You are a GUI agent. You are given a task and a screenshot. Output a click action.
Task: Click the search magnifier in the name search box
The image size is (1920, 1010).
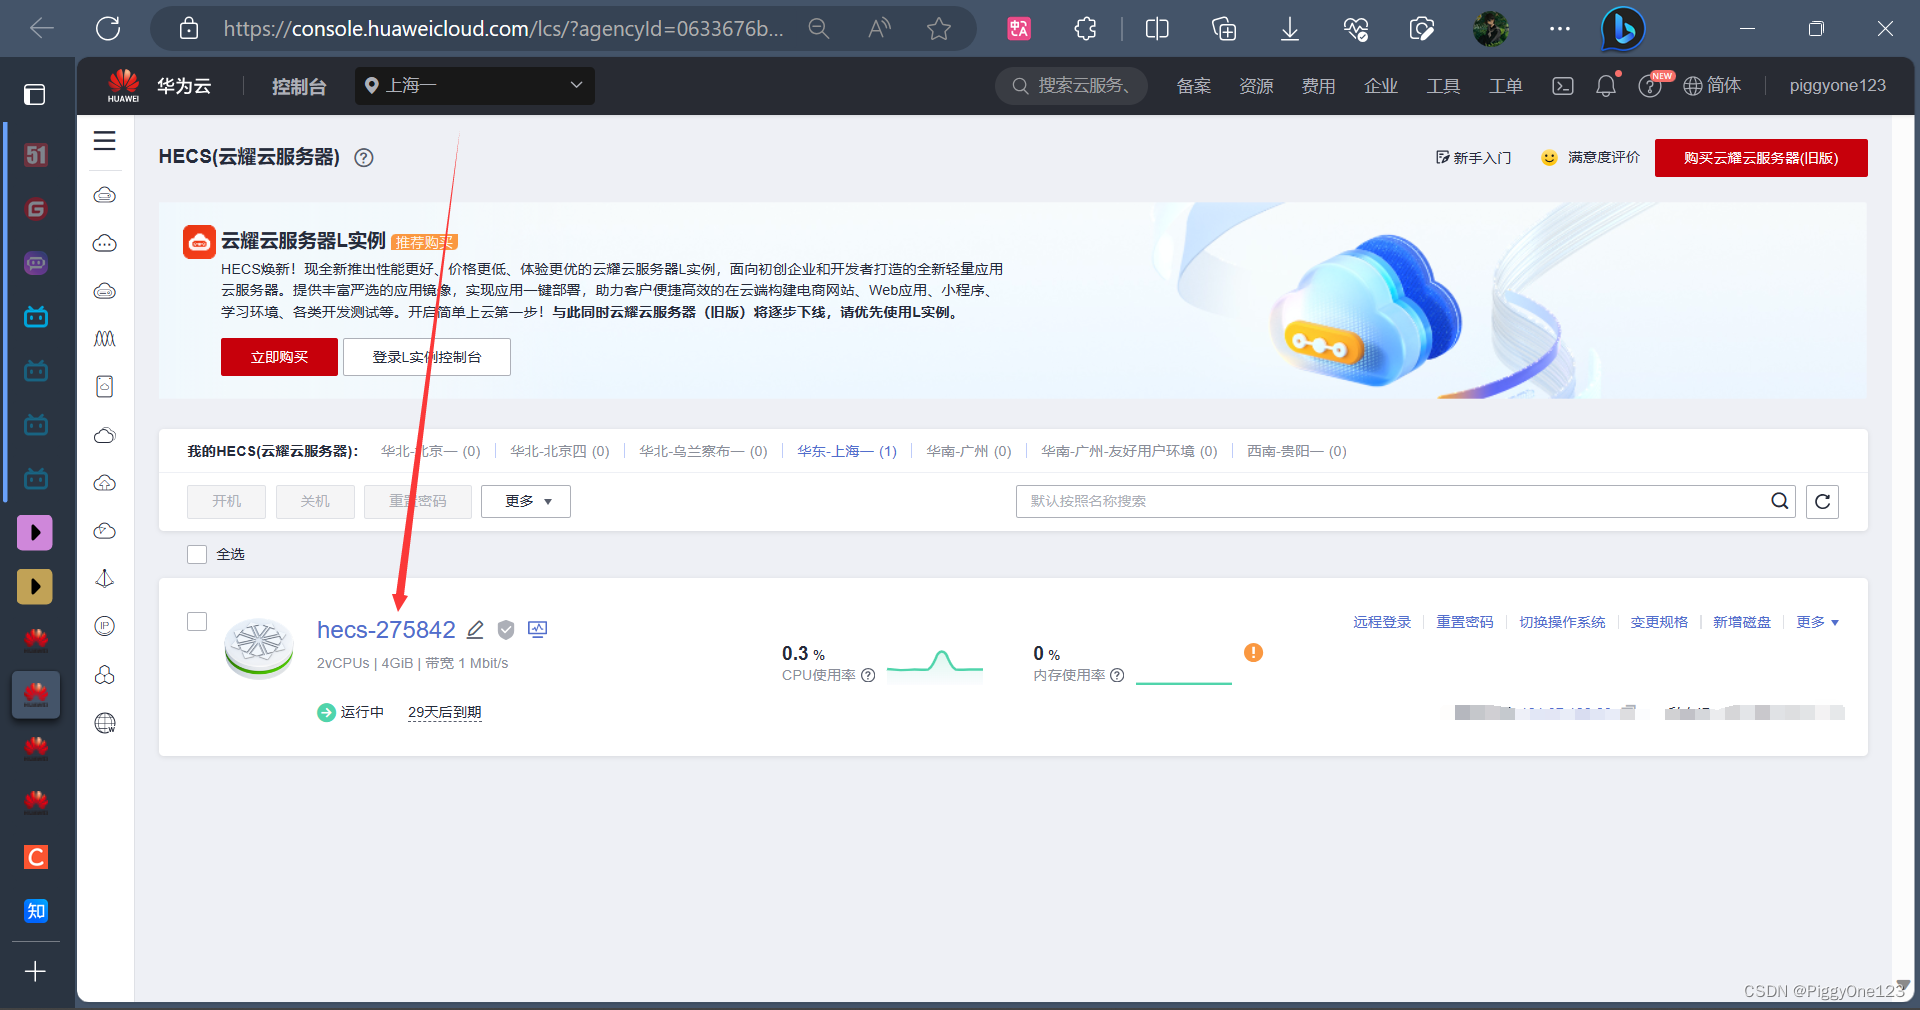1780,502
